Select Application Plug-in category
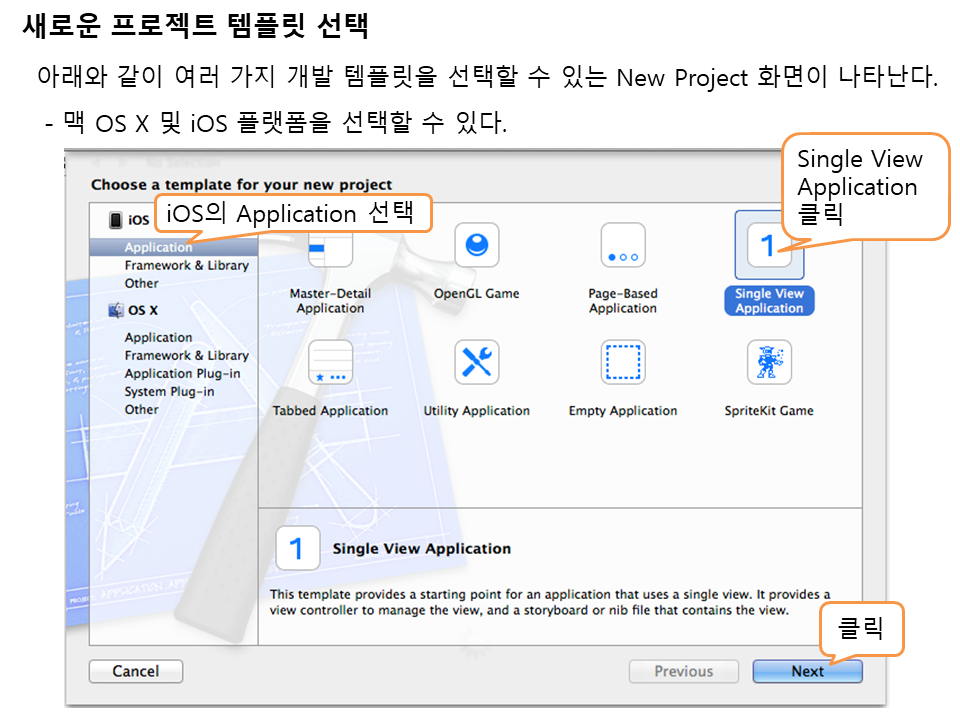 tap(182, 373)
